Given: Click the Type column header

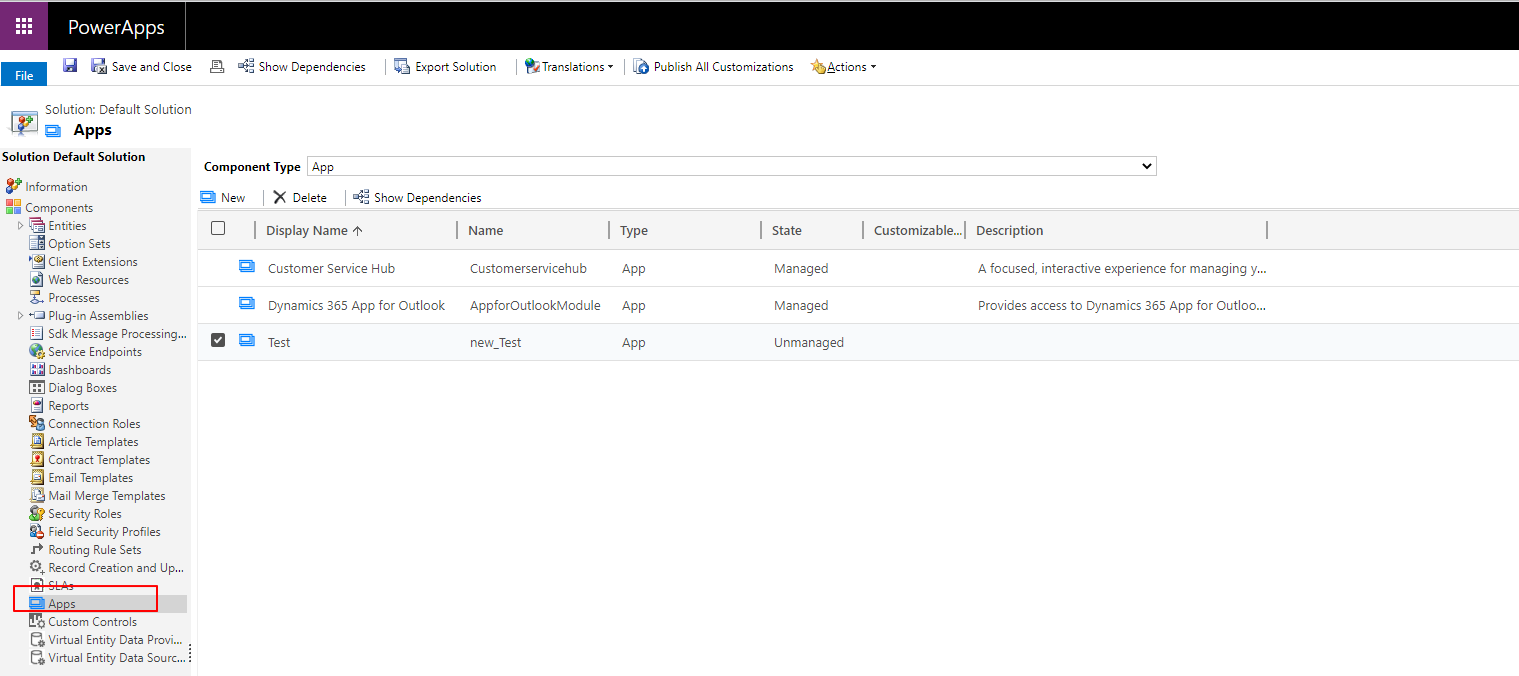Looking at the screenshot, I should [x=634, y=230].
